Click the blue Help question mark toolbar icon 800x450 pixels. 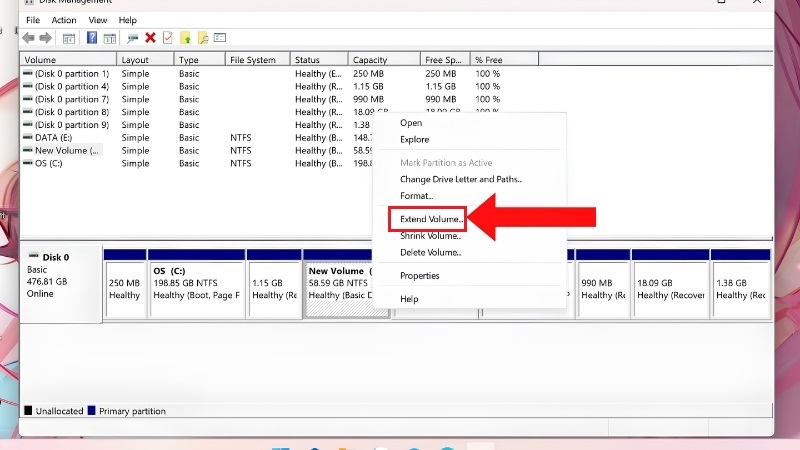pyautogui.click(x=92, y=38)
